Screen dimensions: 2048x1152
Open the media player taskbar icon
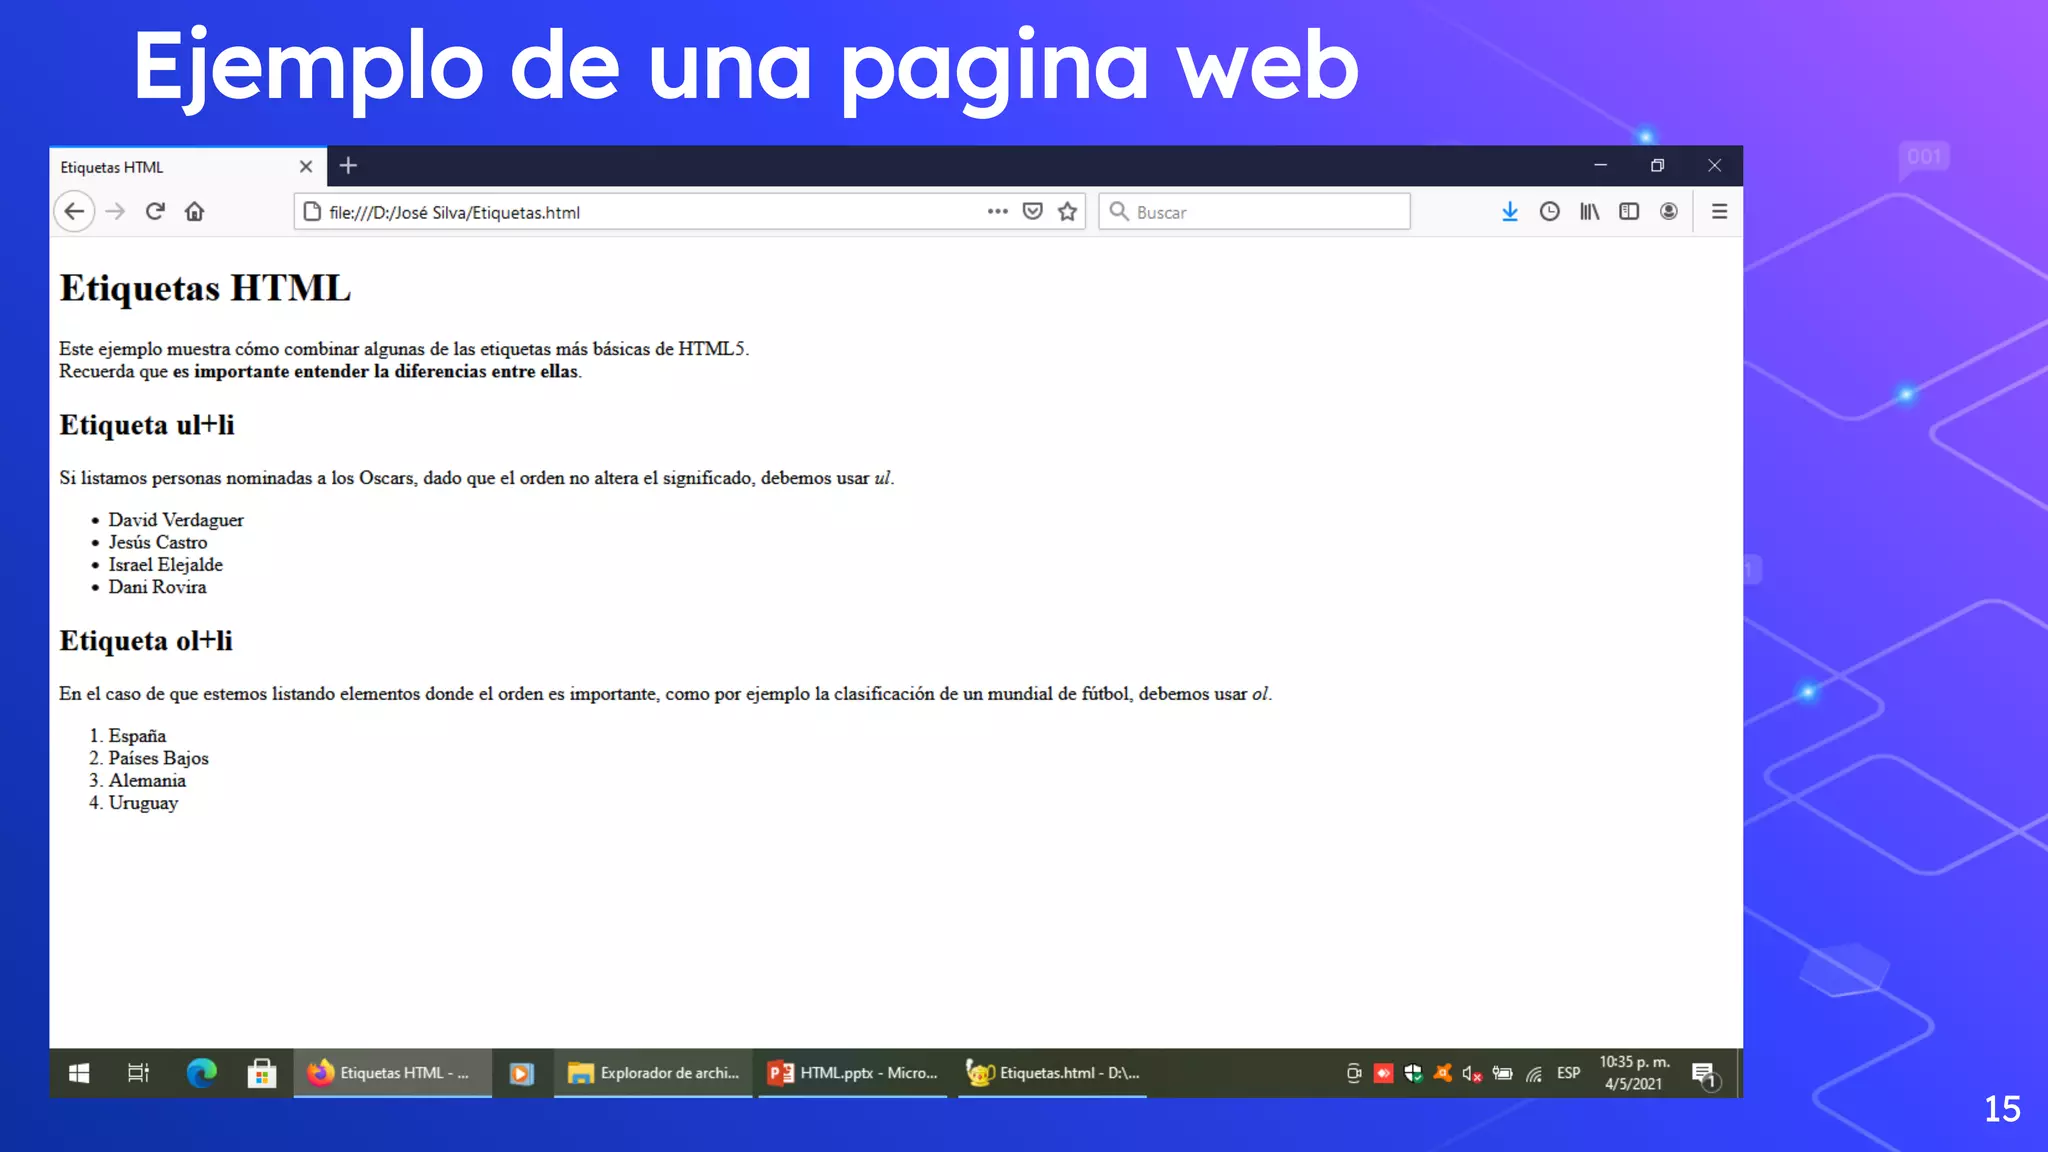521,1073
